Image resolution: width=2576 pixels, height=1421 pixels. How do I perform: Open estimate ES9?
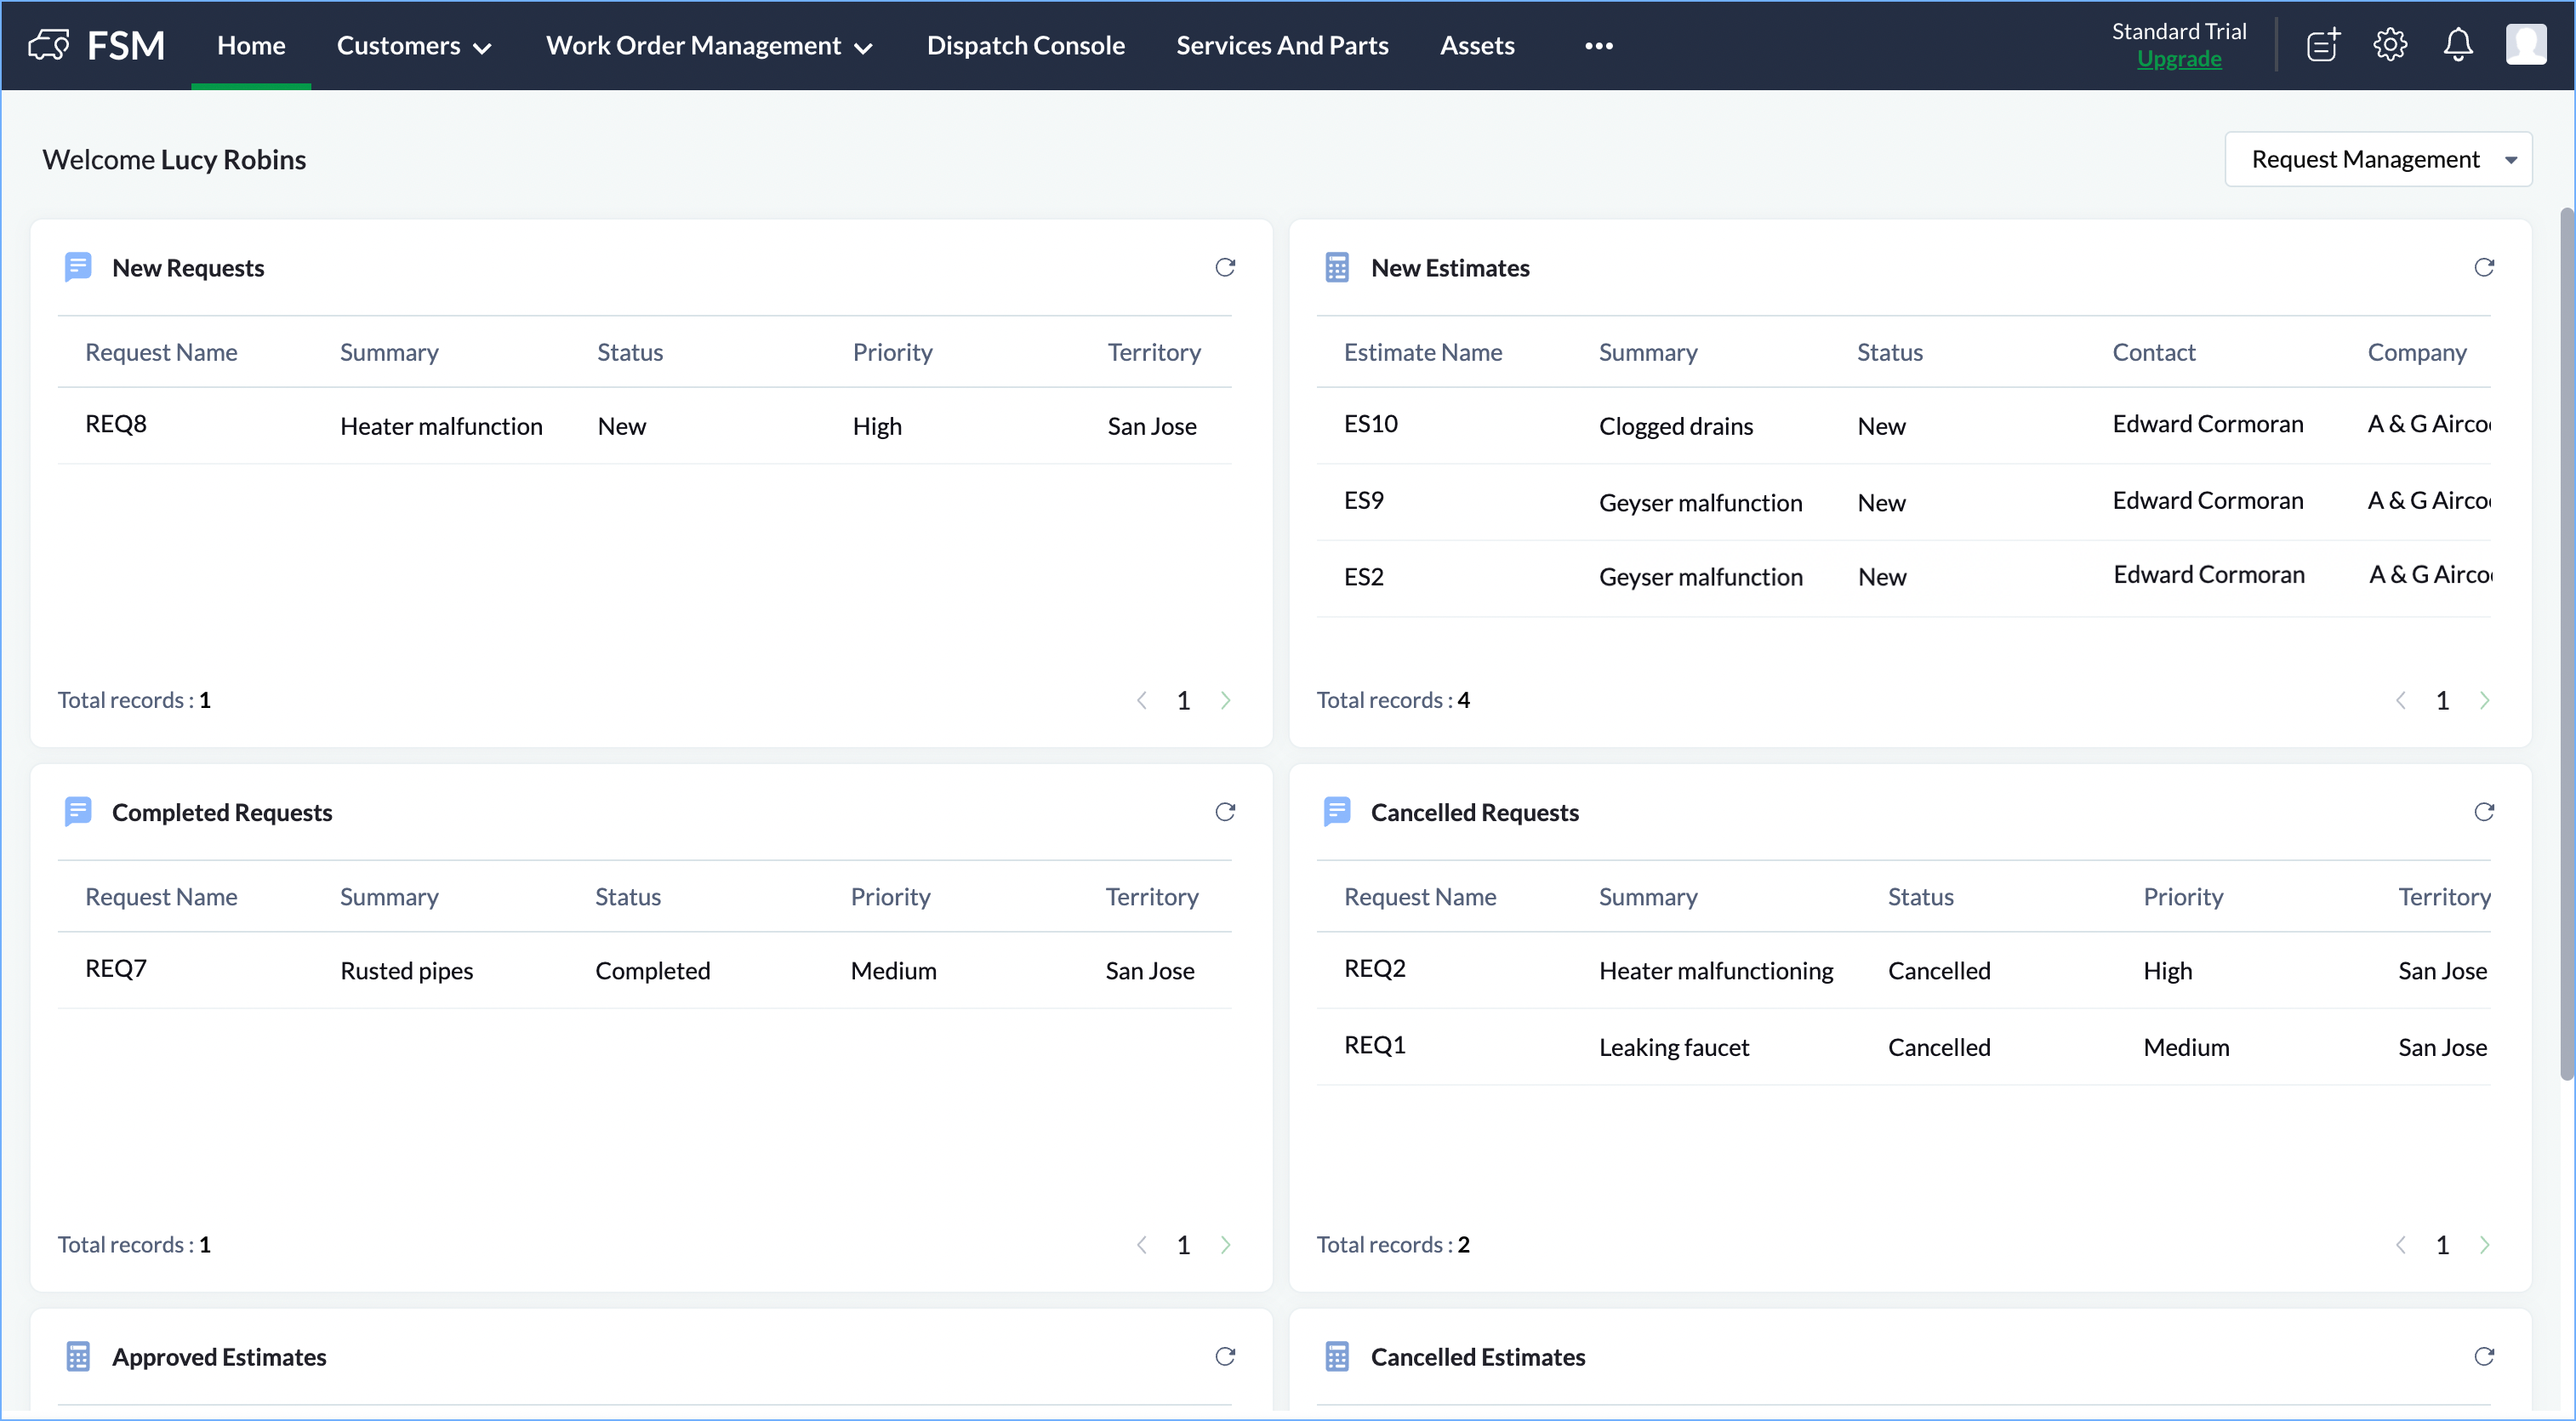click(x=1363, y=500)
